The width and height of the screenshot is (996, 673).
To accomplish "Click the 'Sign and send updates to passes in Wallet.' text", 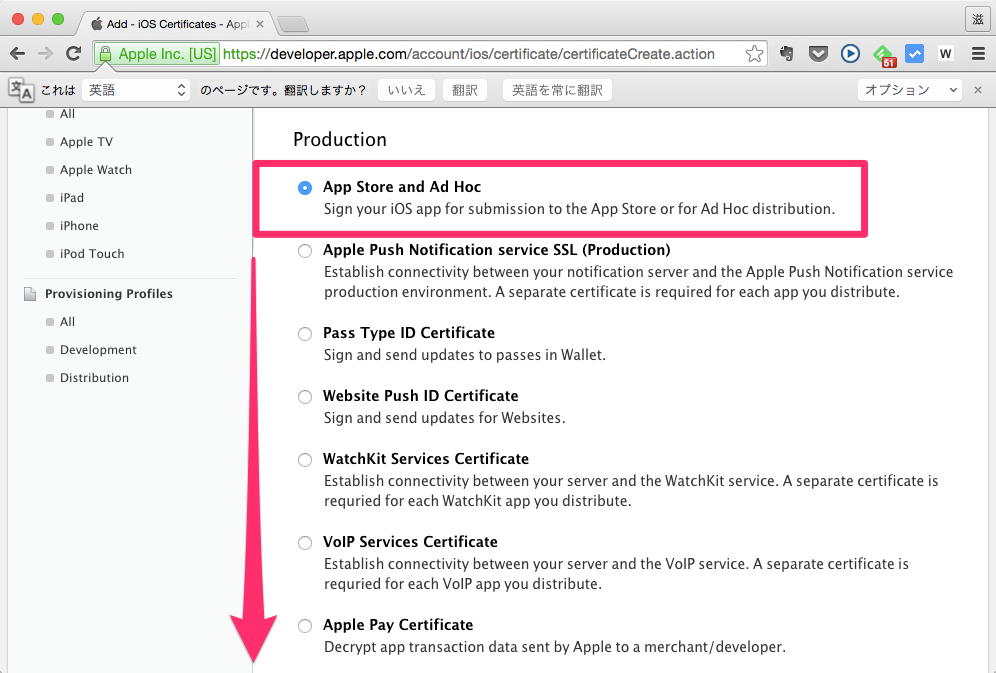I will pyautogui.click(x=465, y=355).
